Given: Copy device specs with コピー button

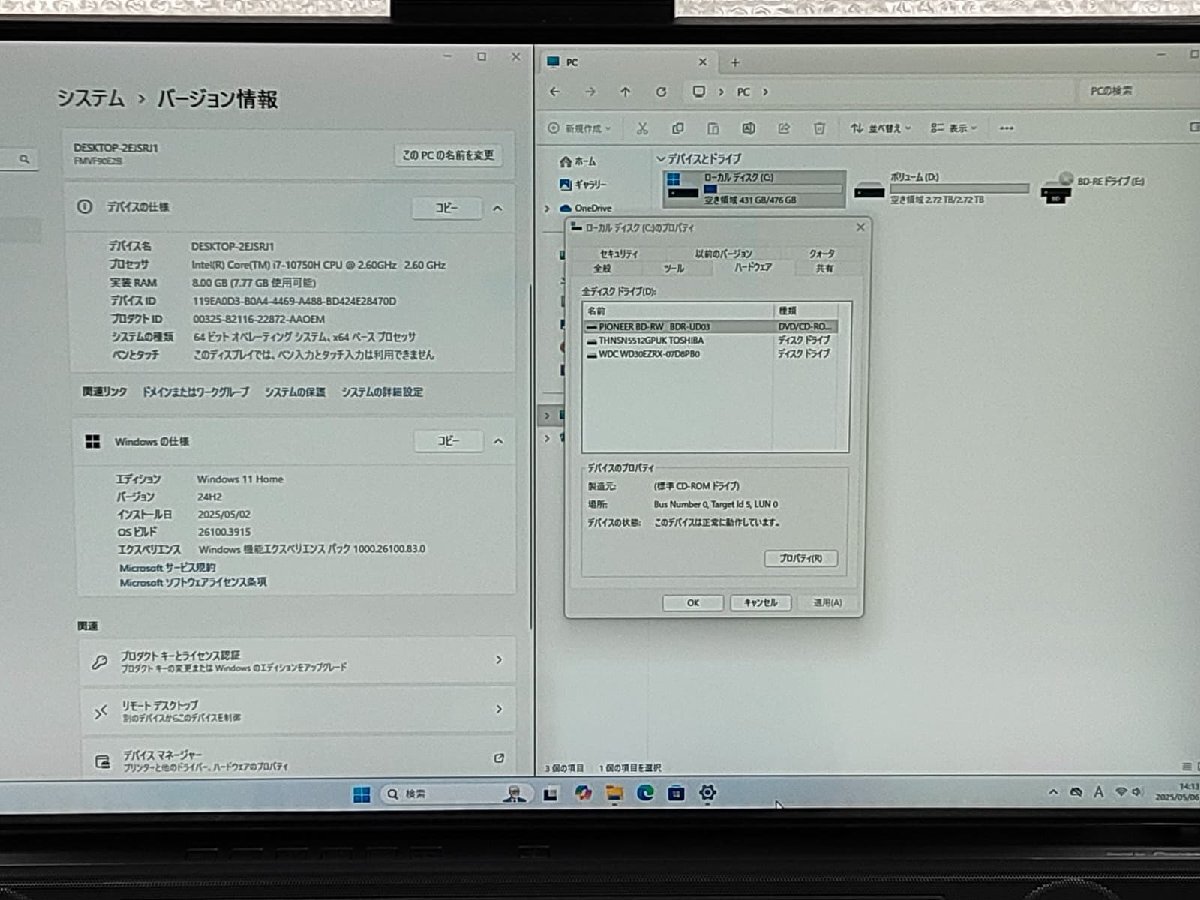Looking at the screenshot, I should [446, 208].
